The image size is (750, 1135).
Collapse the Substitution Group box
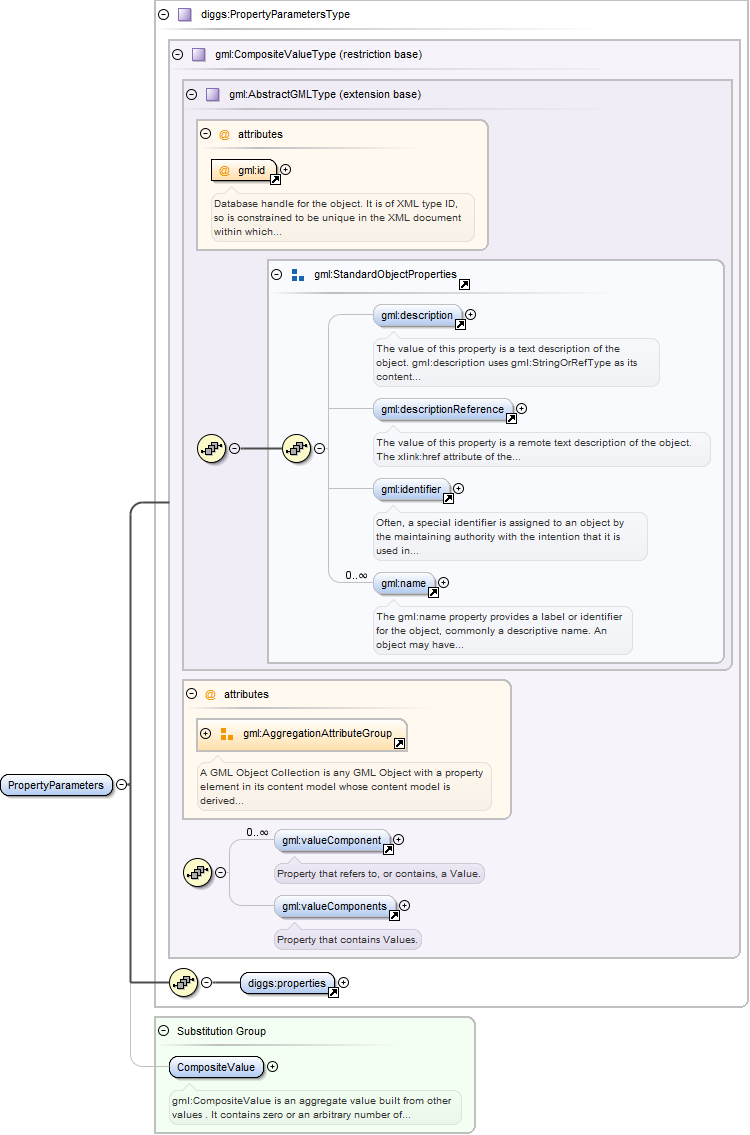(163, 1031)
